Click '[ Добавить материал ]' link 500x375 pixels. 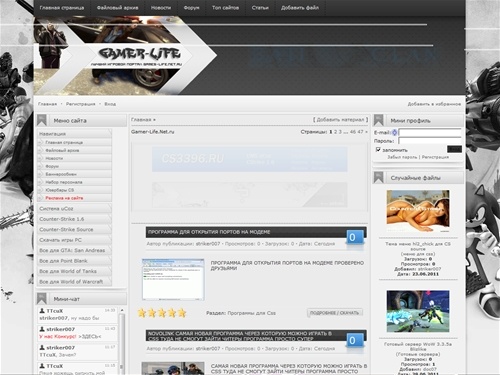point(340,120)
